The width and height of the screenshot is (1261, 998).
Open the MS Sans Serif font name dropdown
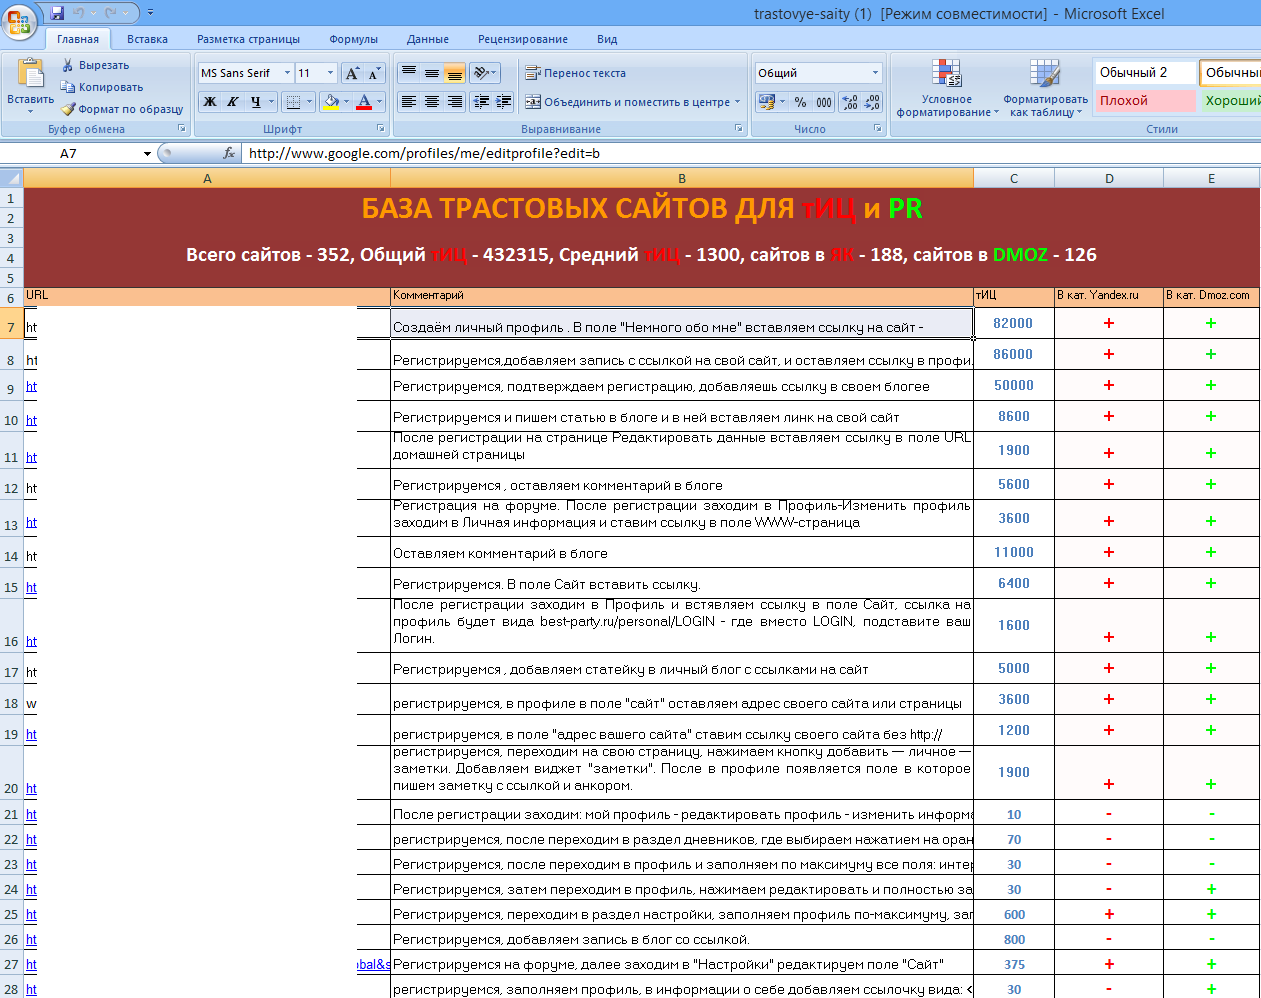(287, 73)
